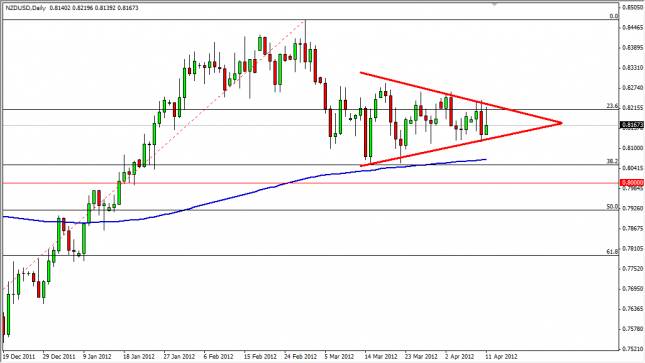Select the red triangle pattern apex point

click(560, 123)
